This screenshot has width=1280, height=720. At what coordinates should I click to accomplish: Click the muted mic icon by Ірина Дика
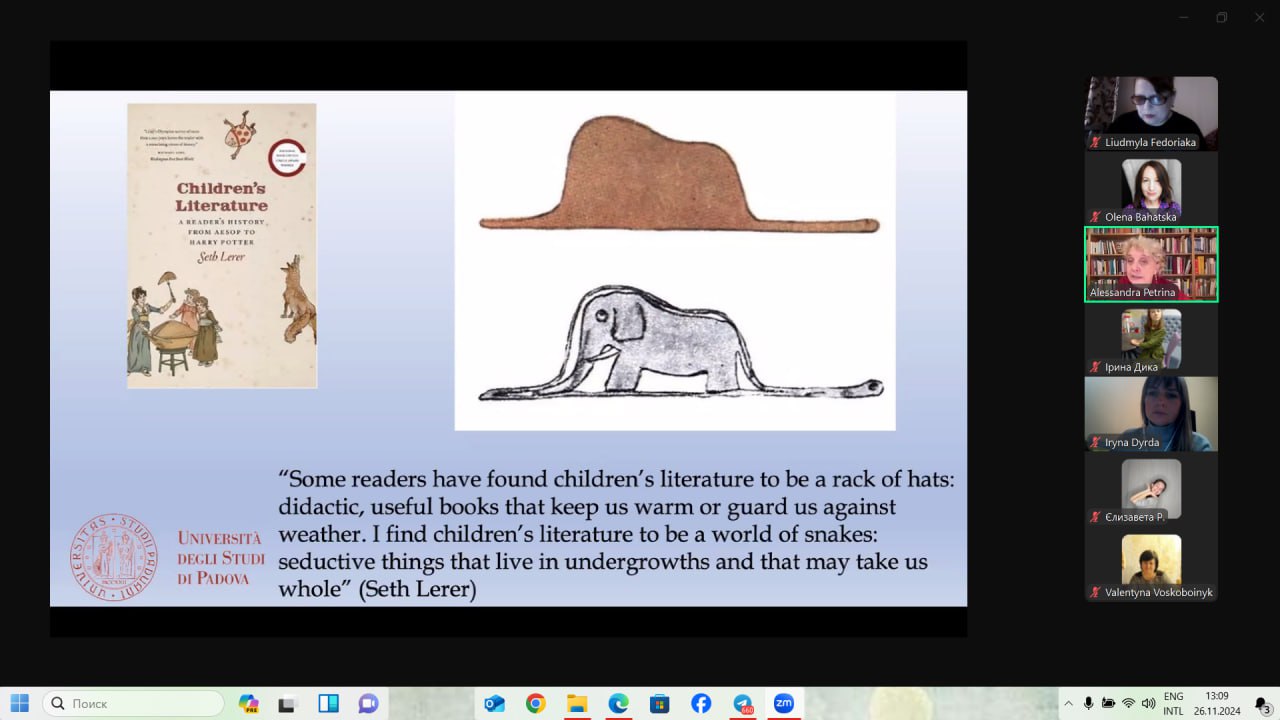pos(1095,367)
